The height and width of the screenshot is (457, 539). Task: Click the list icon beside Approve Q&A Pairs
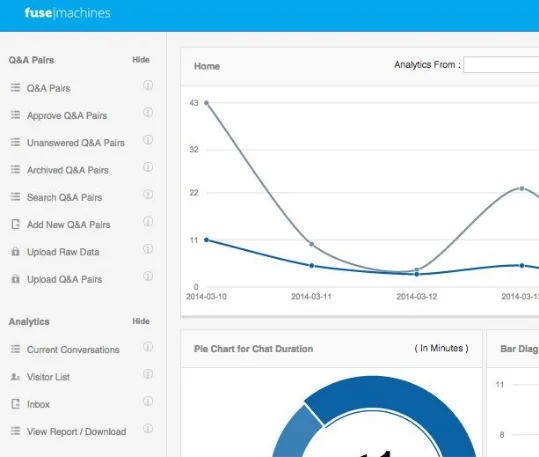click(15, 115)
